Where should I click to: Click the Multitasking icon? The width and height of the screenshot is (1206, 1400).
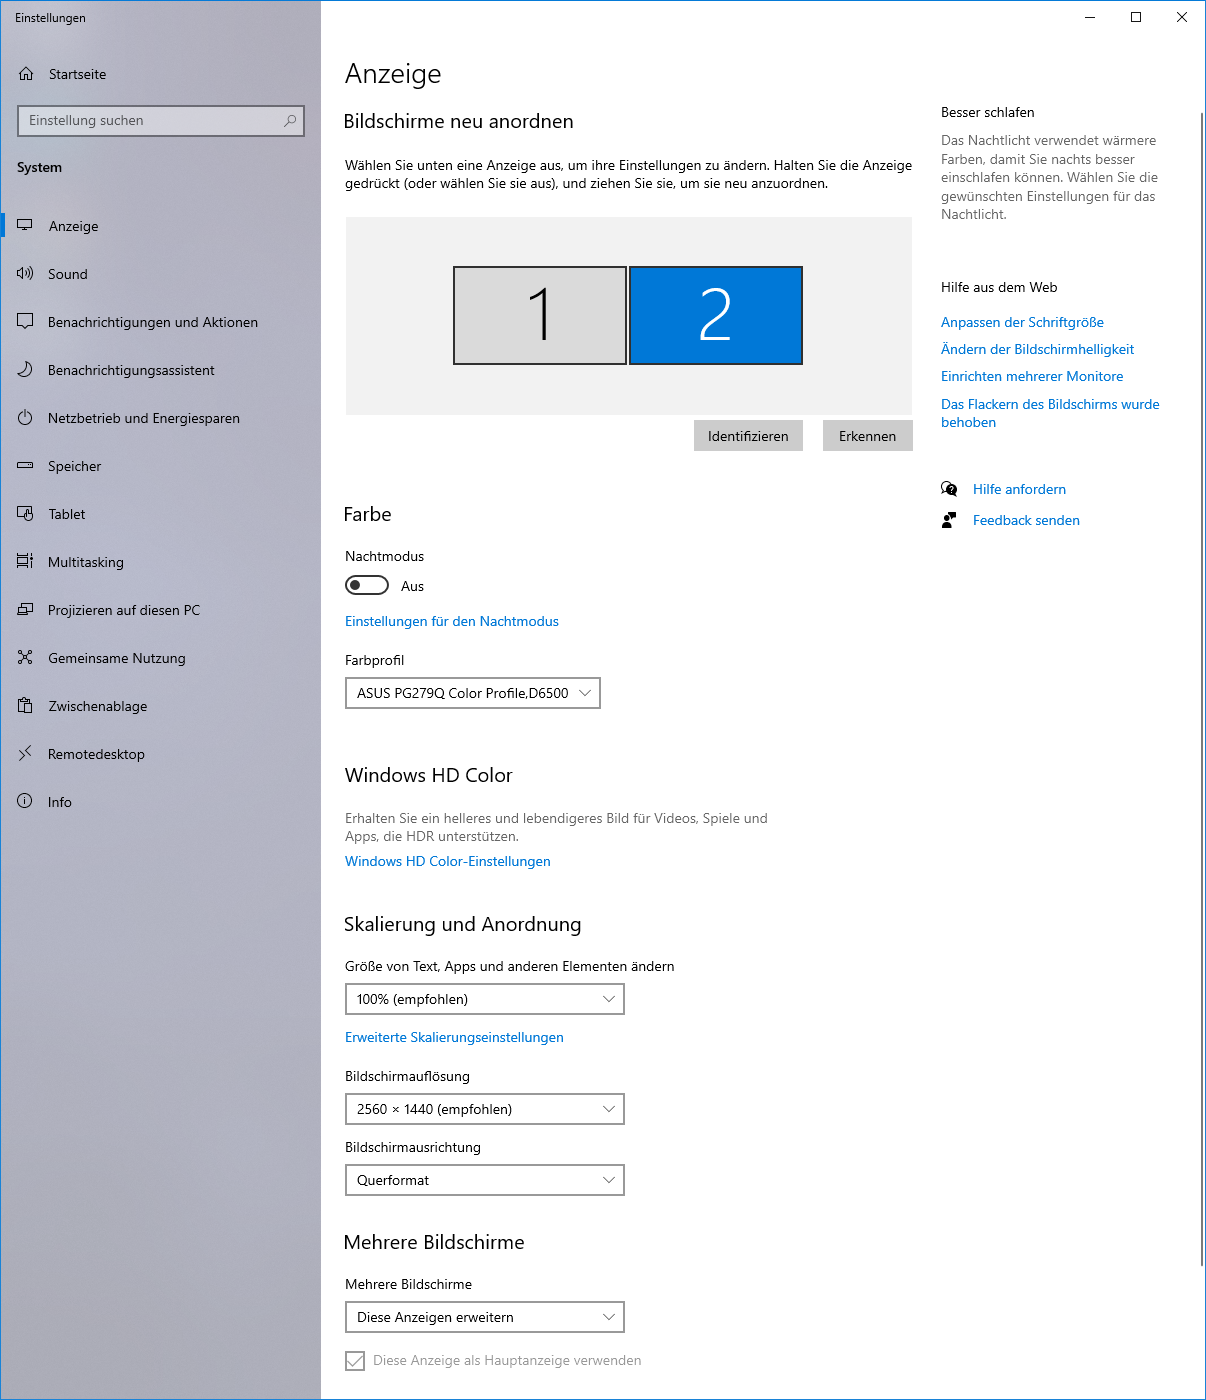pyautogui.click(x=25, y=561)
